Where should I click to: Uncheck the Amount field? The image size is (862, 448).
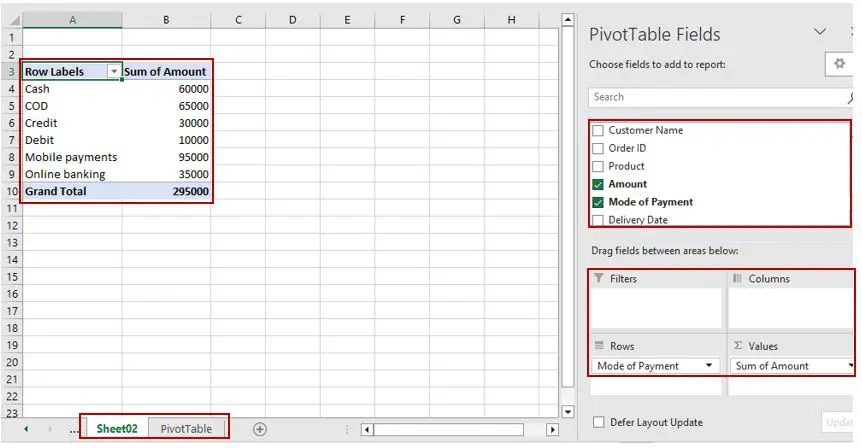click(598, 184)
